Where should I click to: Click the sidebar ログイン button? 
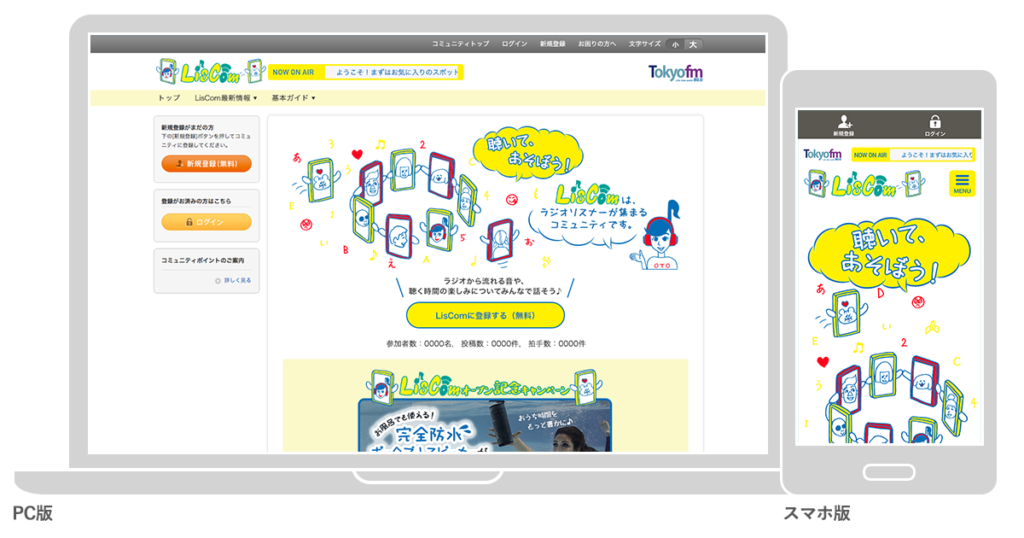point(206,222)
